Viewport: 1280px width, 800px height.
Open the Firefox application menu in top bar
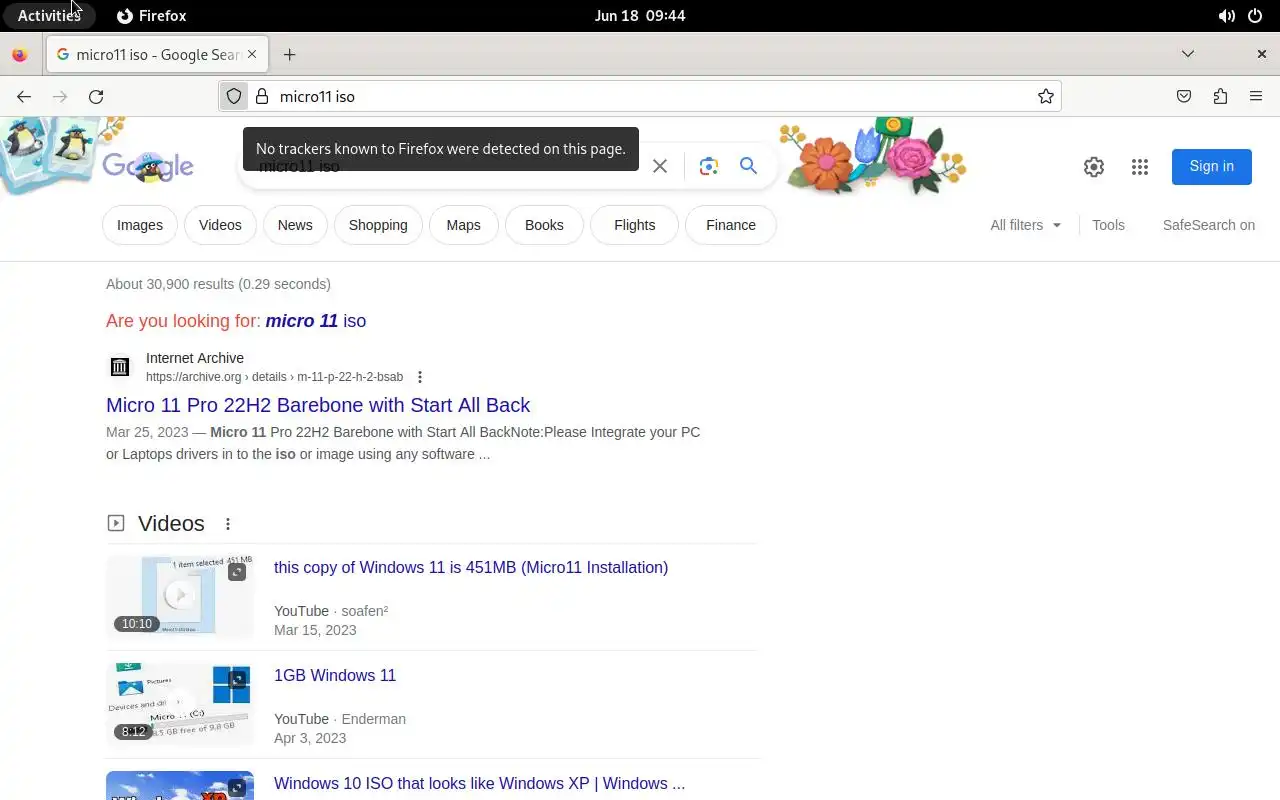tap(152, 15)
